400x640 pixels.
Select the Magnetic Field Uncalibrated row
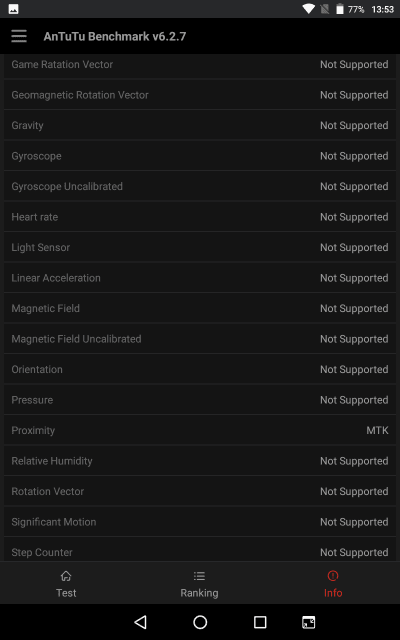[200, 339]
